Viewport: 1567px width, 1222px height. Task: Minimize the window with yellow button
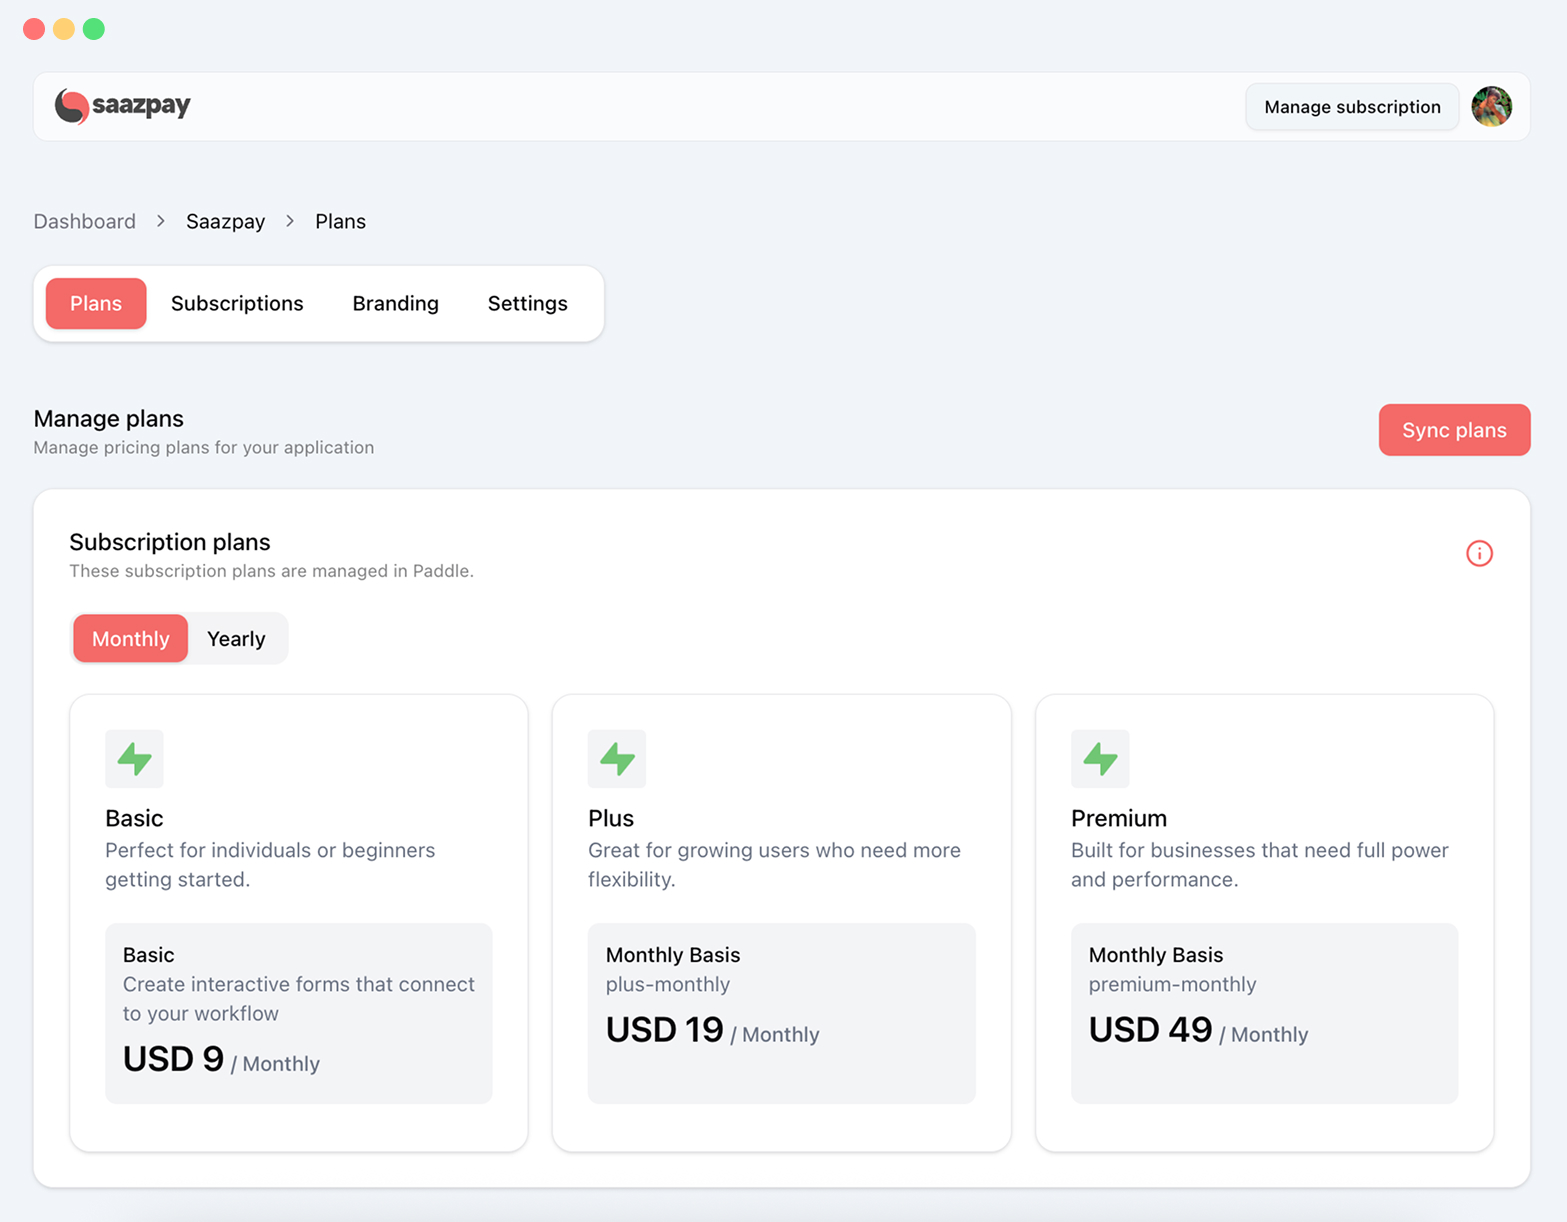[x=64, y=29]
